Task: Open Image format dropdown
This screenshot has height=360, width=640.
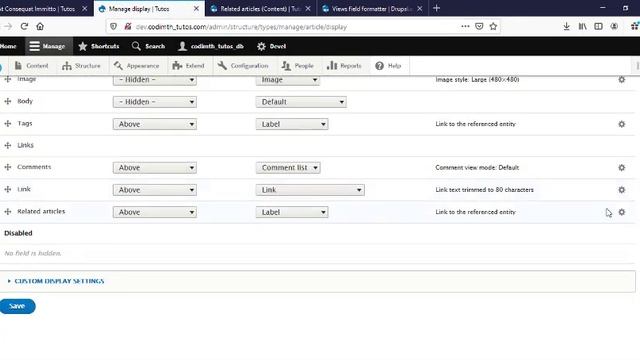Action: [288, 80]
